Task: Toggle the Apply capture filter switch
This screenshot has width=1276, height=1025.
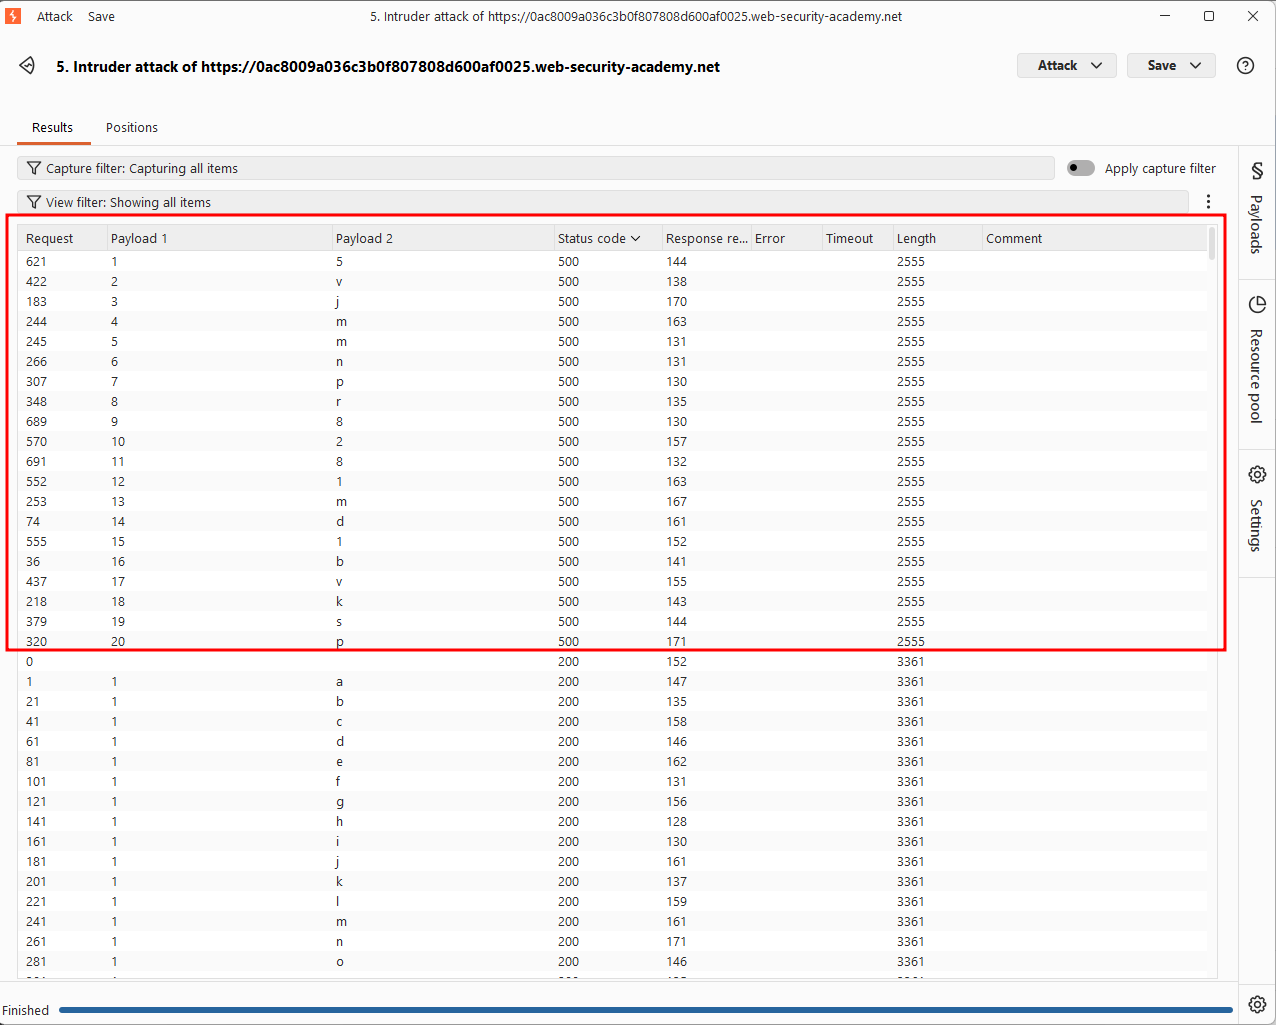Action: point(1081,168)
